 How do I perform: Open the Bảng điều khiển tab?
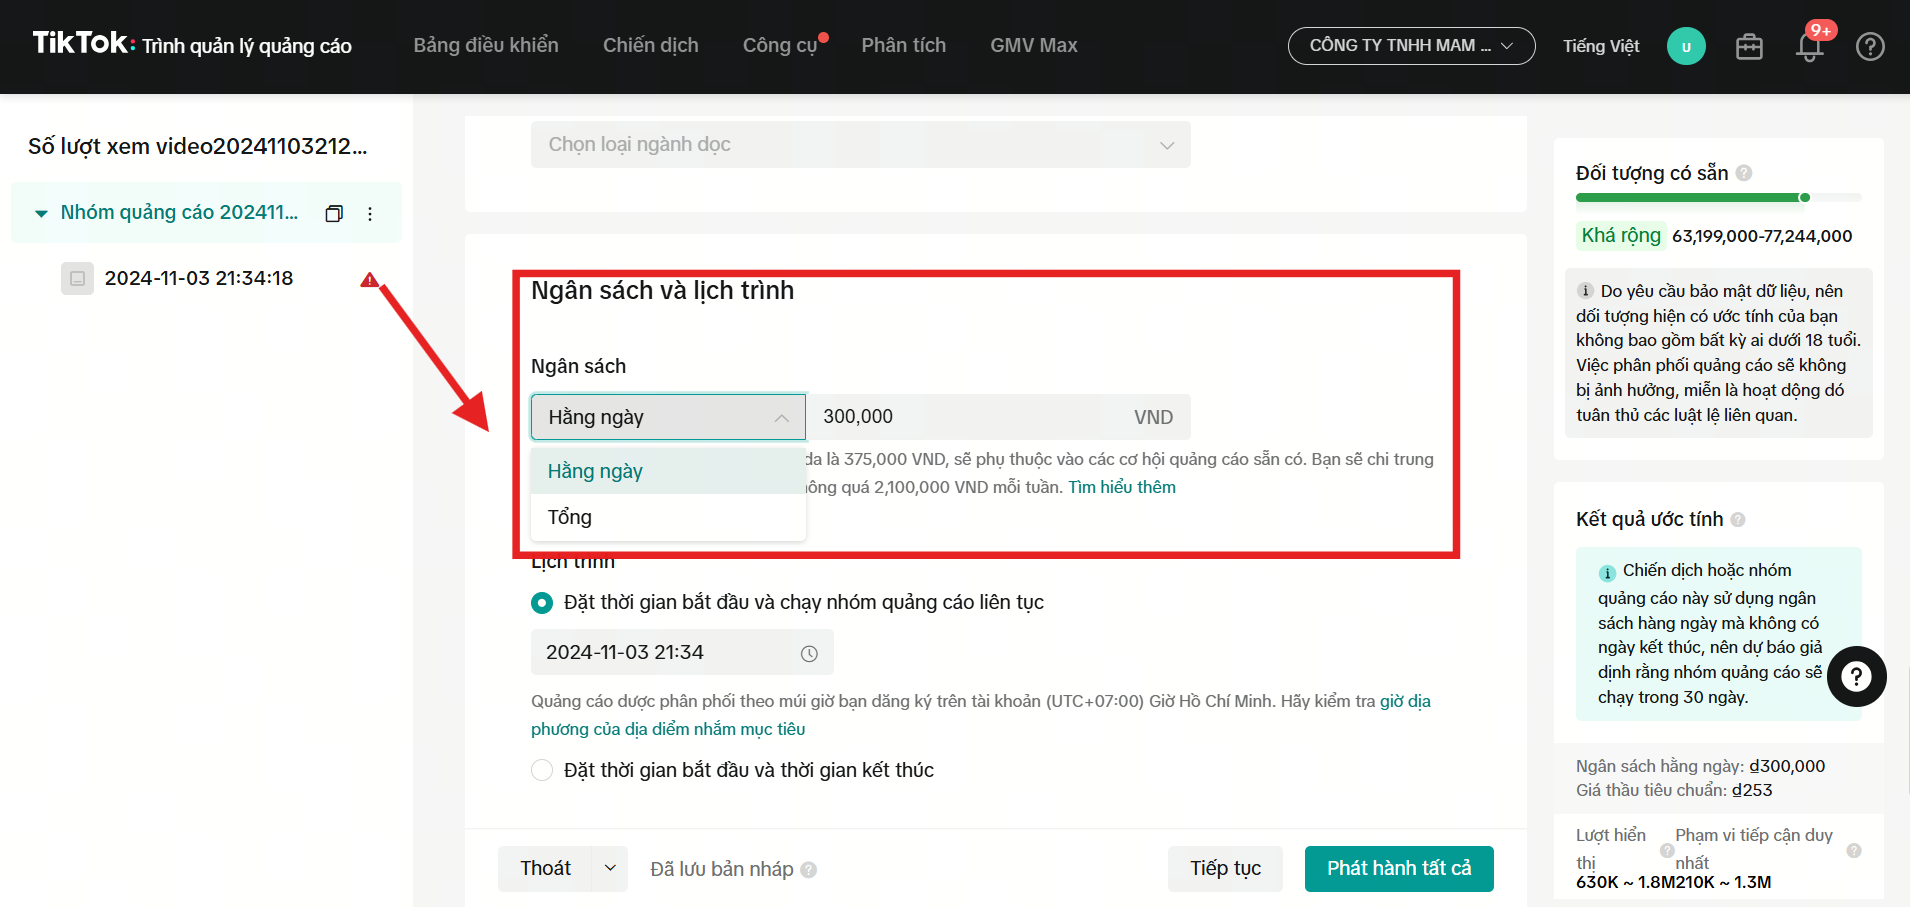(x=486, y=45)
